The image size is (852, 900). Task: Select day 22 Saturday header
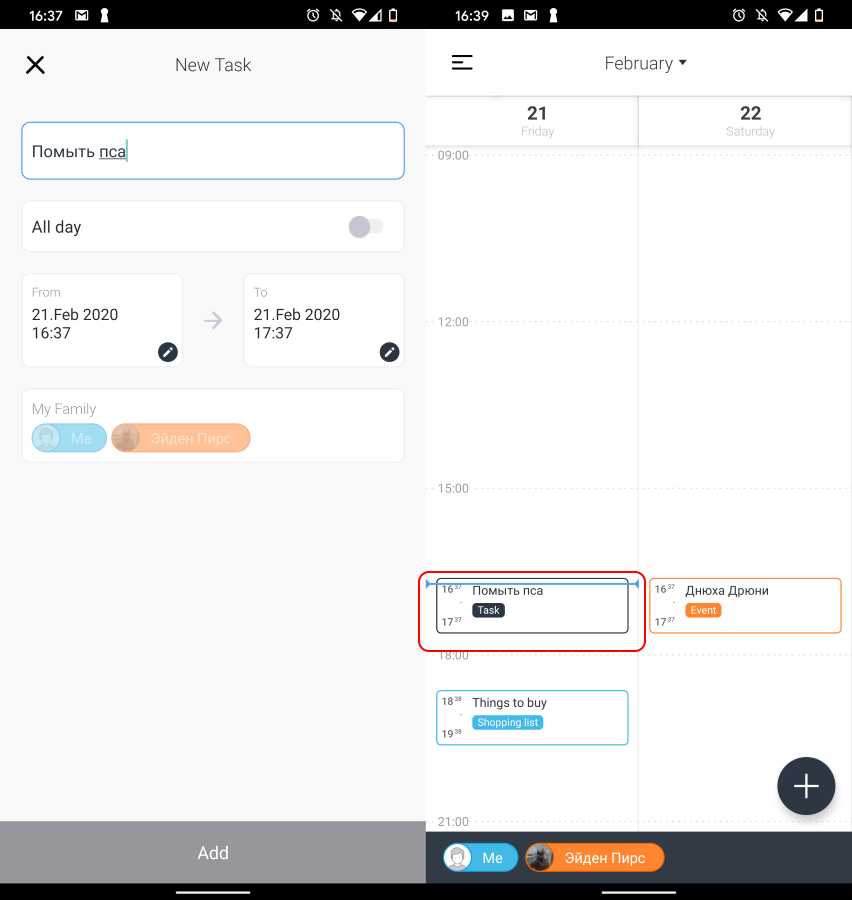tap(750, 121)
